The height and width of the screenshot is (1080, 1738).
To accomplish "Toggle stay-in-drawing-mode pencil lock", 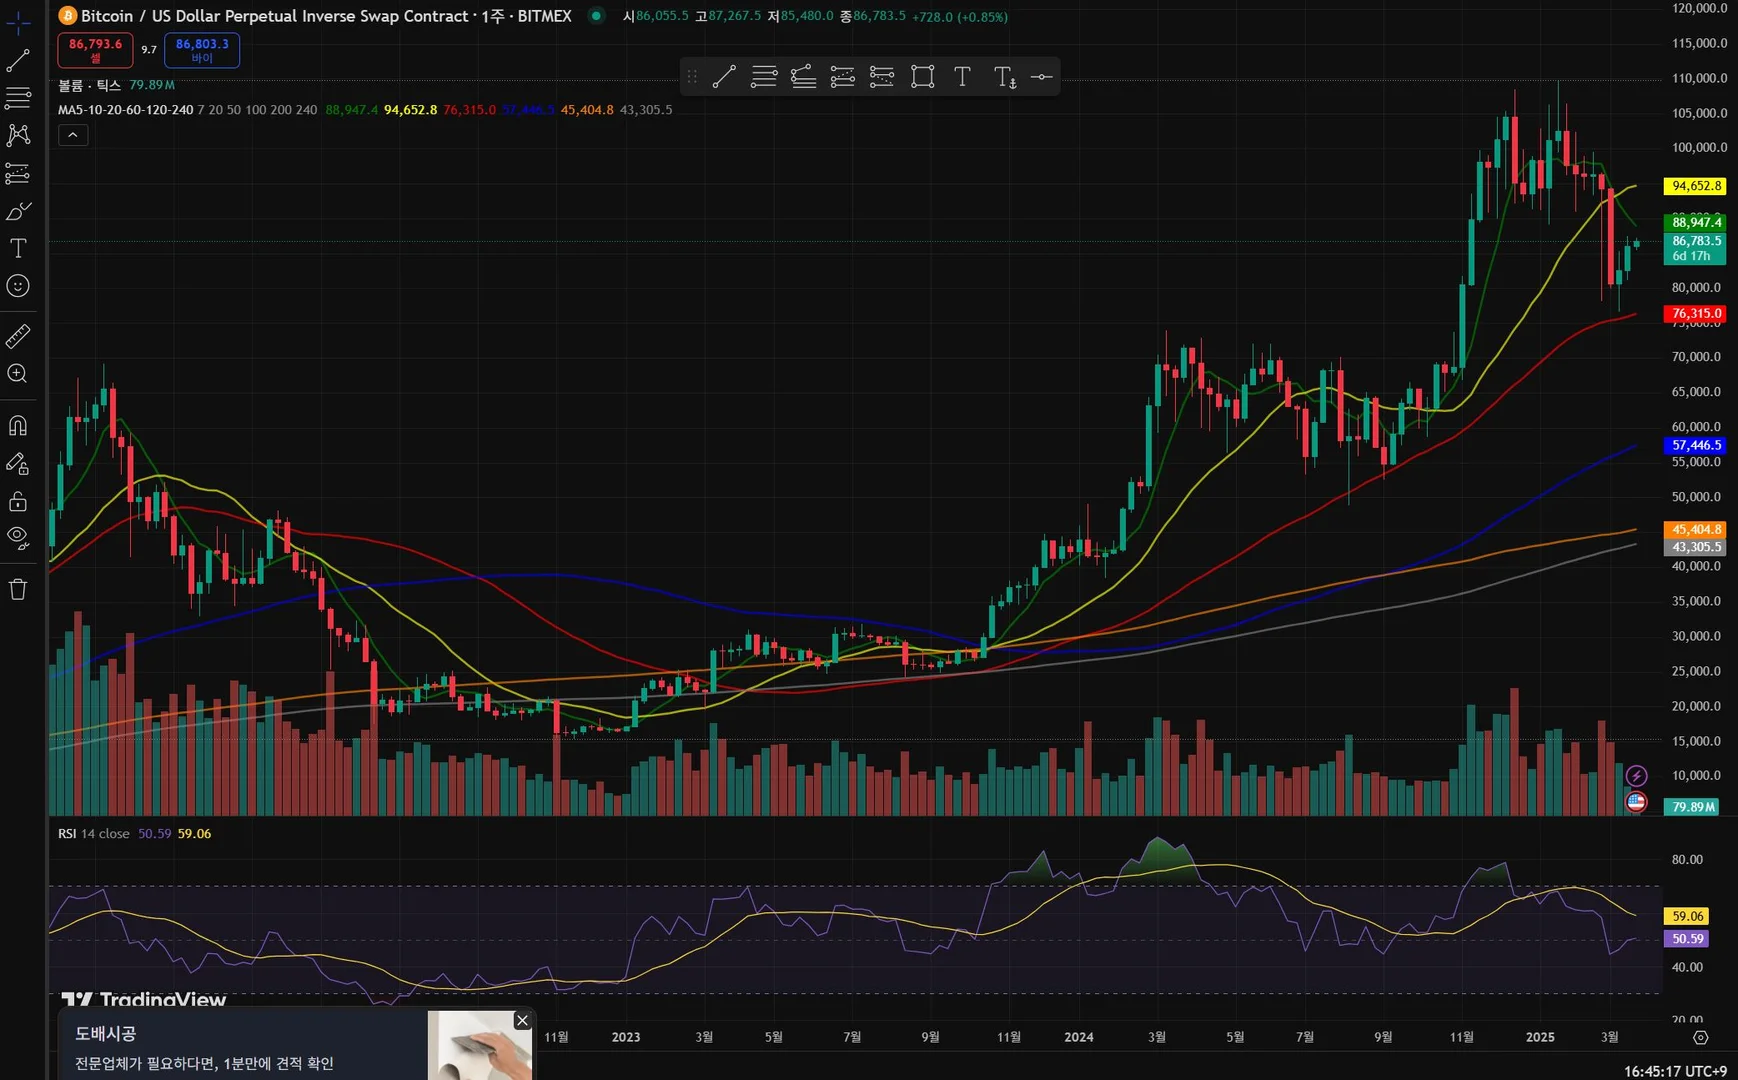I will [x=18, y=464].
